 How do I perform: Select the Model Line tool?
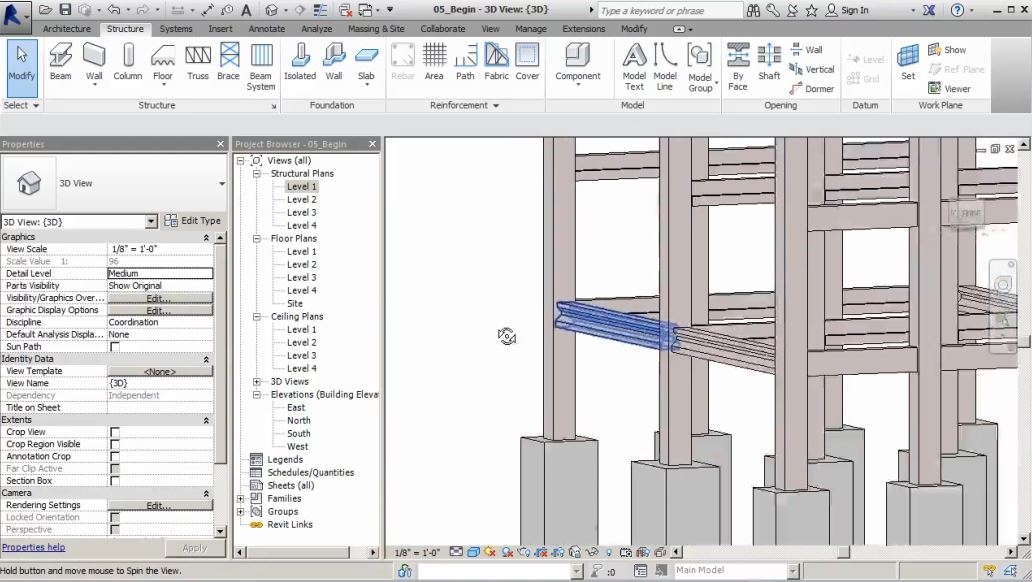coord(665,66)
